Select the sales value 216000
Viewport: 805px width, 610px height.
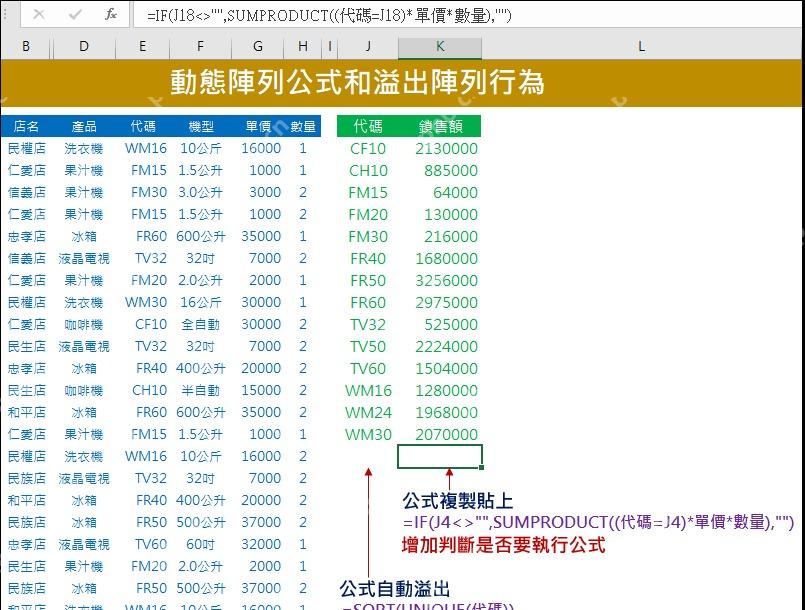tap(451, 237)
